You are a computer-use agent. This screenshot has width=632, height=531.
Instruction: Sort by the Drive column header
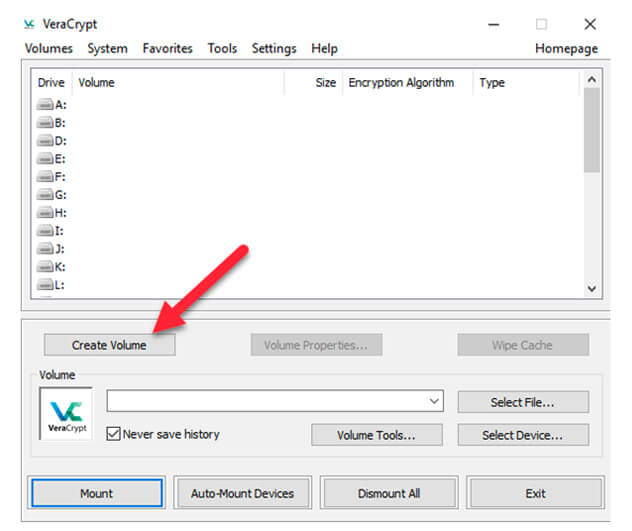point(51,83)
